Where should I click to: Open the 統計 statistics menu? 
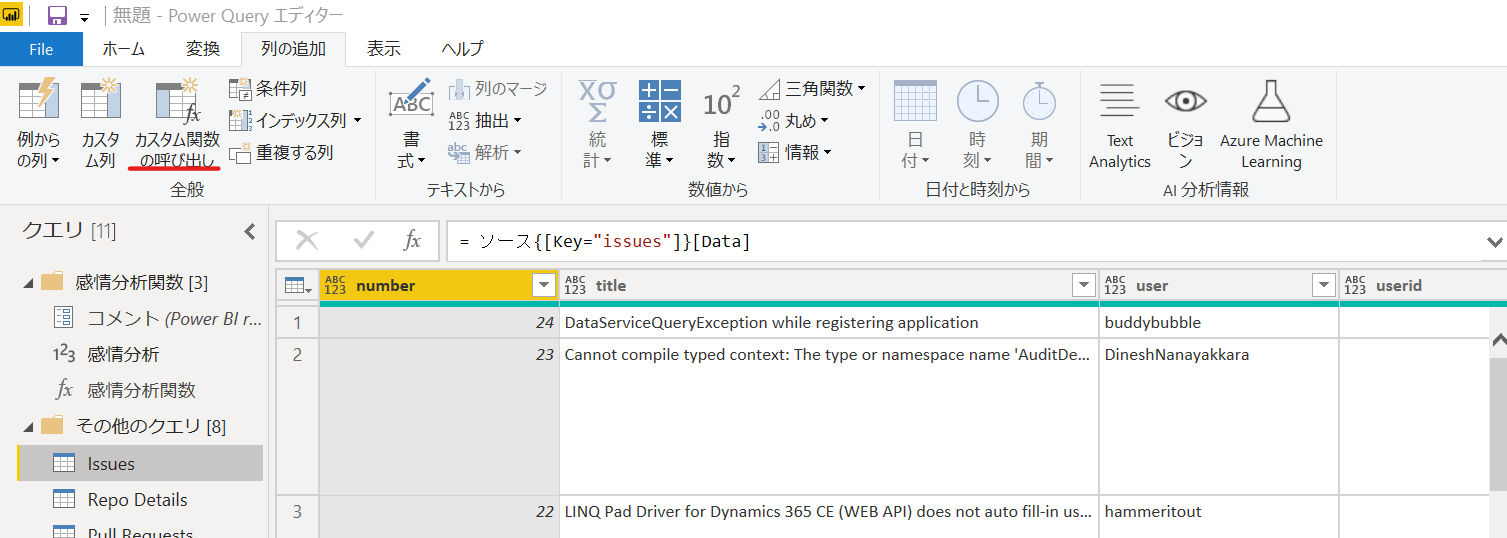coord(598,124)
